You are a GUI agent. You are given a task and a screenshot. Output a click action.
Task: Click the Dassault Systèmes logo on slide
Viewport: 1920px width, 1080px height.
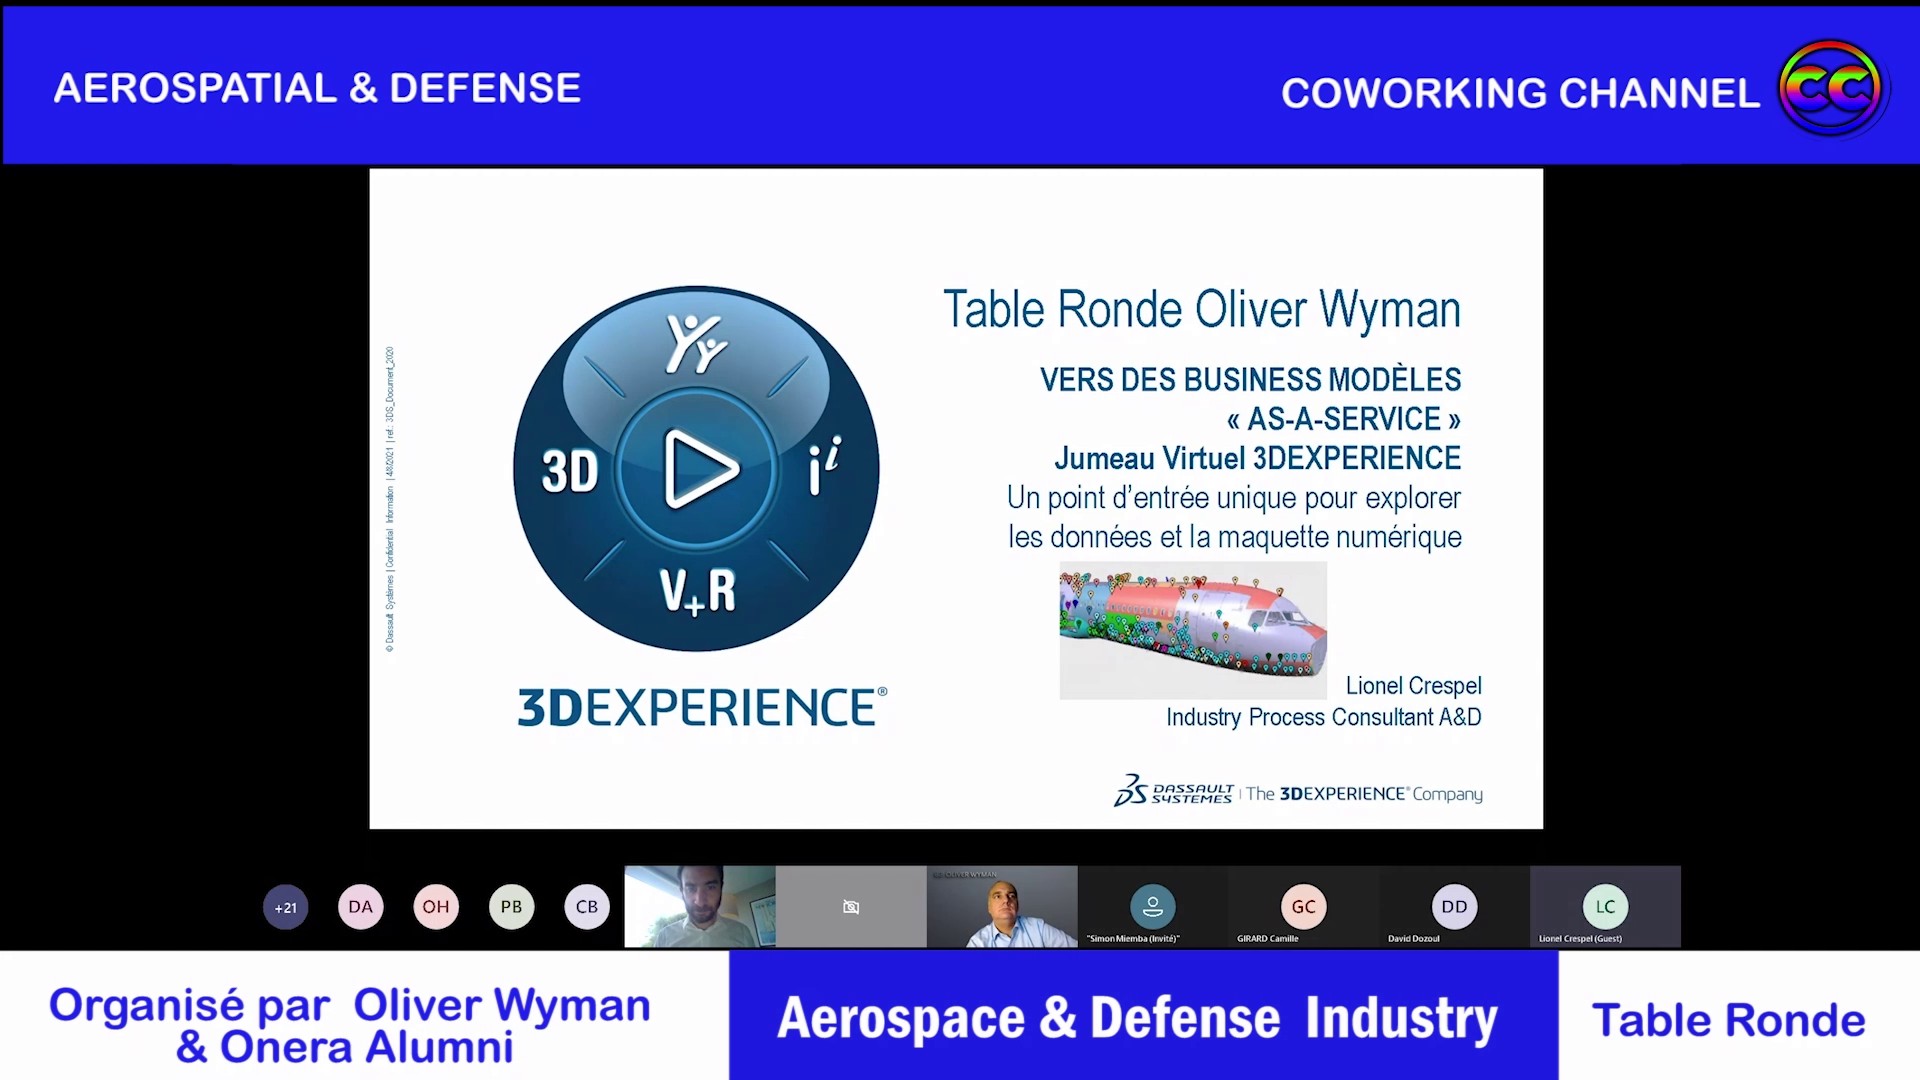1174,791
